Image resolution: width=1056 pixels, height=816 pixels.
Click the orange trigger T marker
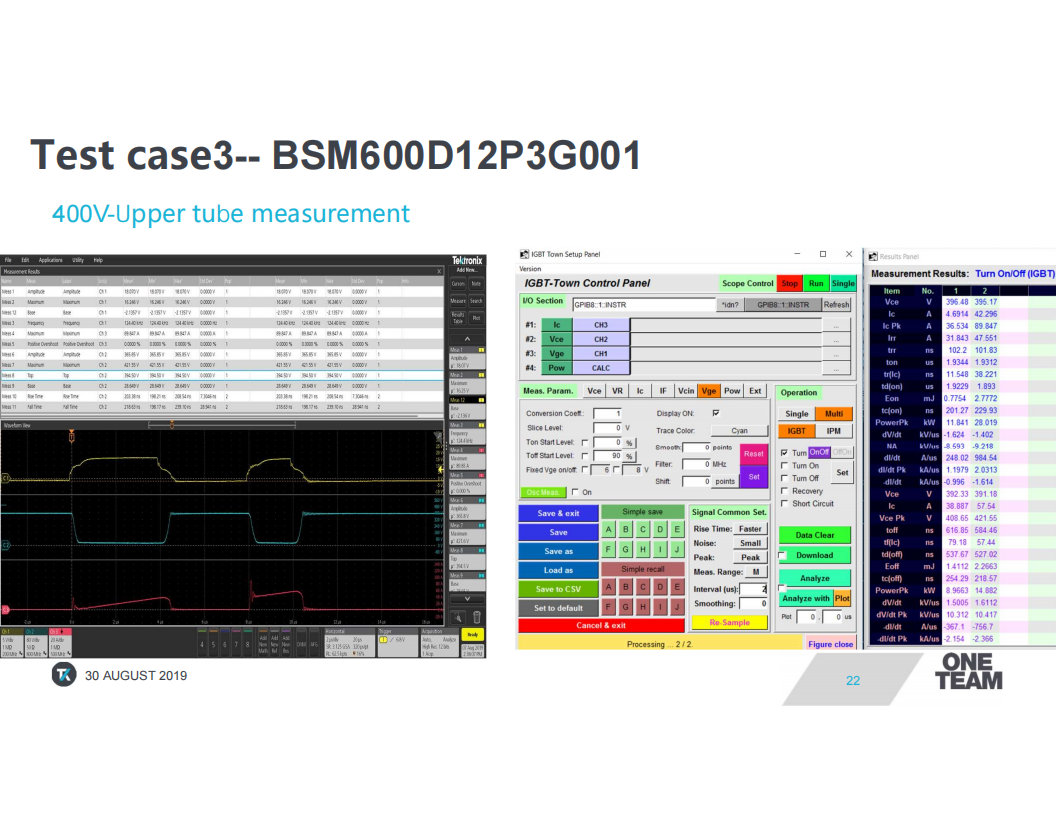[x=71, y=436]
